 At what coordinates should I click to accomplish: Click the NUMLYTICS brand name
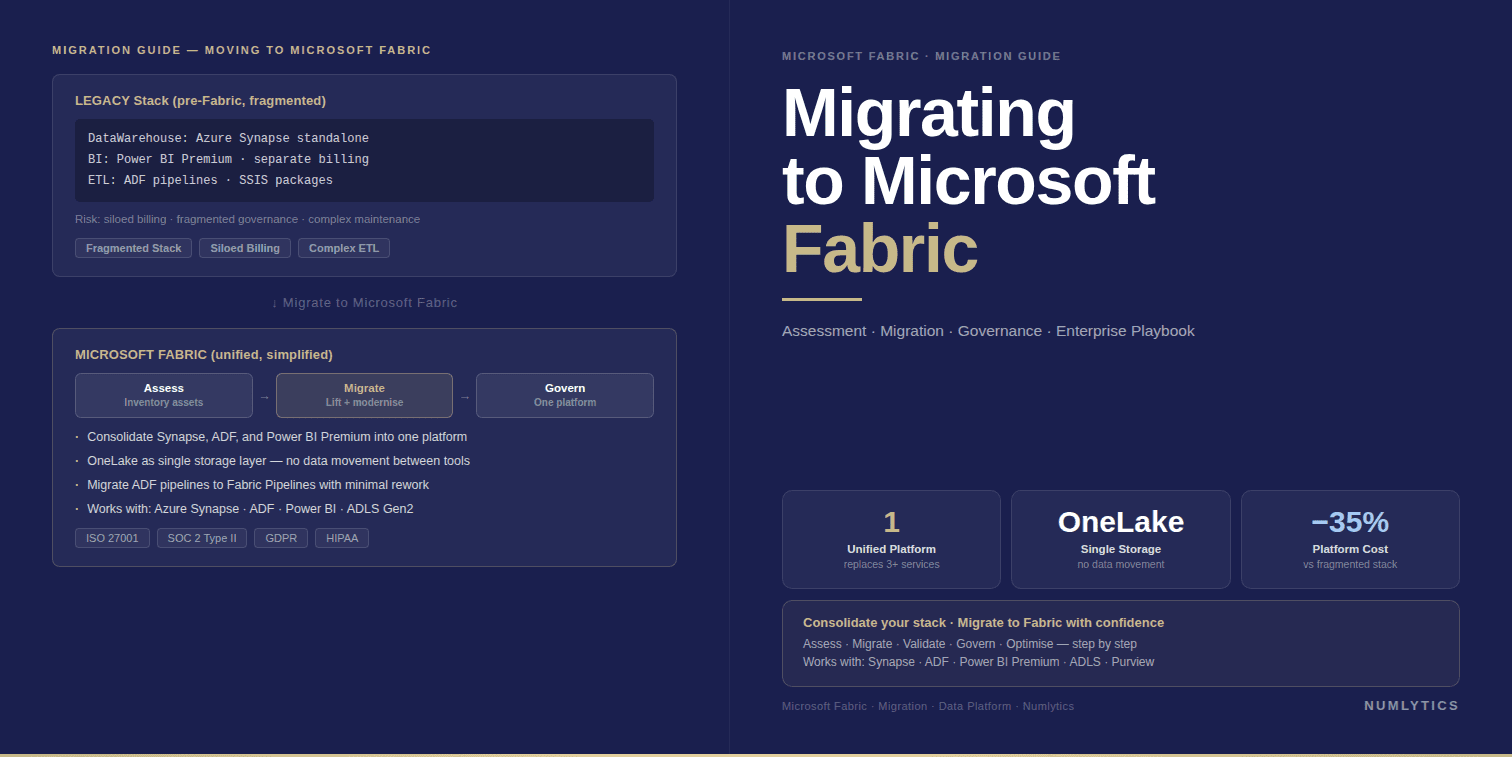tap(1411, 706)
